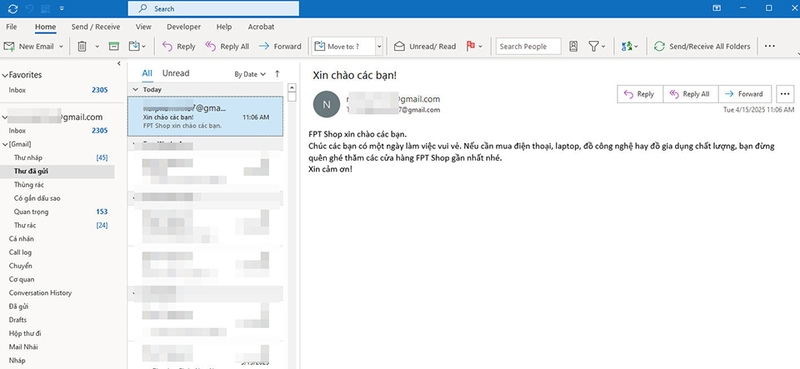Open the By Date sort dropdown
Image resolution: width=800 pixels, height=369 pixels.
click(x=250, y=74)
